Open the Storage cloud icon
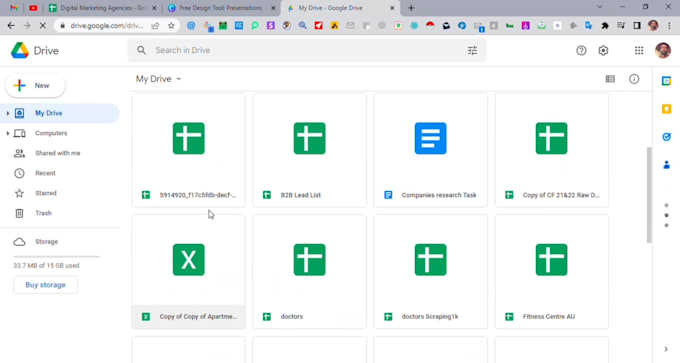The image size is (680, 363). (20, 242)
